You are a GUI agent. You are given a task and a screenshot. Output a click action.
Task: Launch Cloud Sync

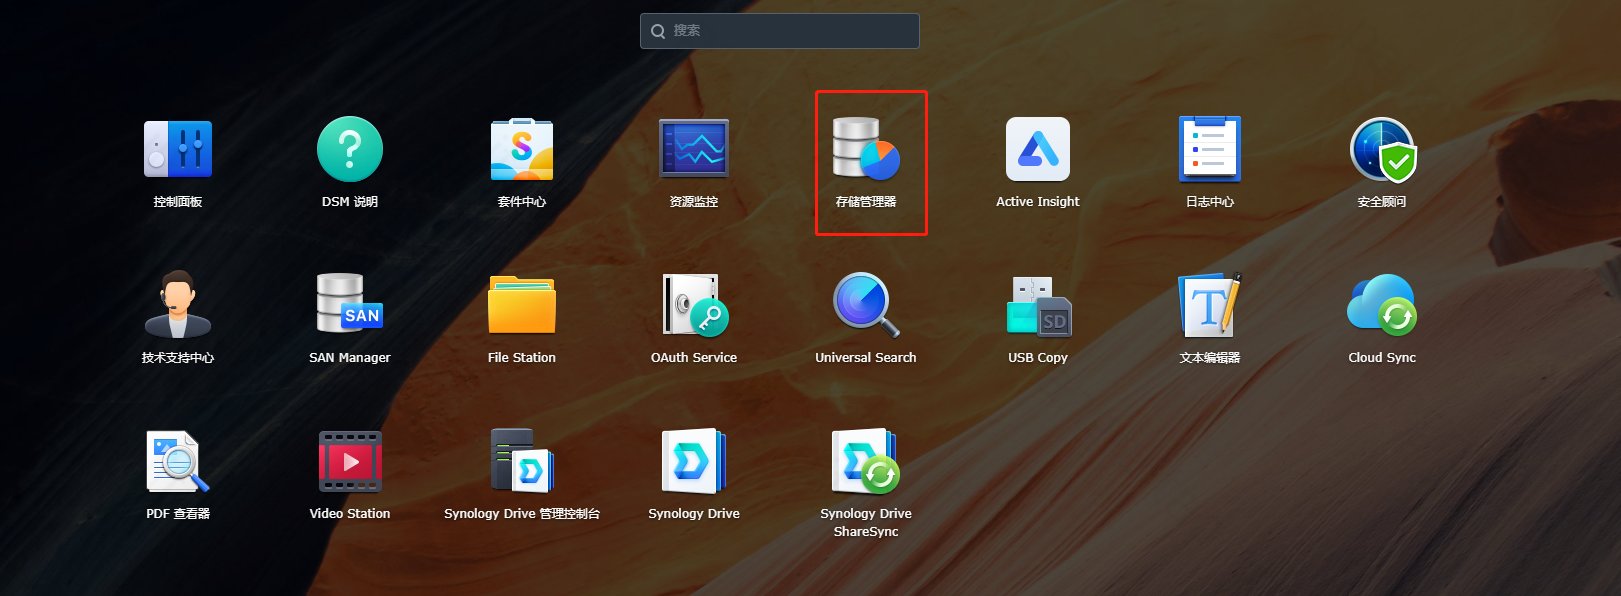coord(1382,305)
